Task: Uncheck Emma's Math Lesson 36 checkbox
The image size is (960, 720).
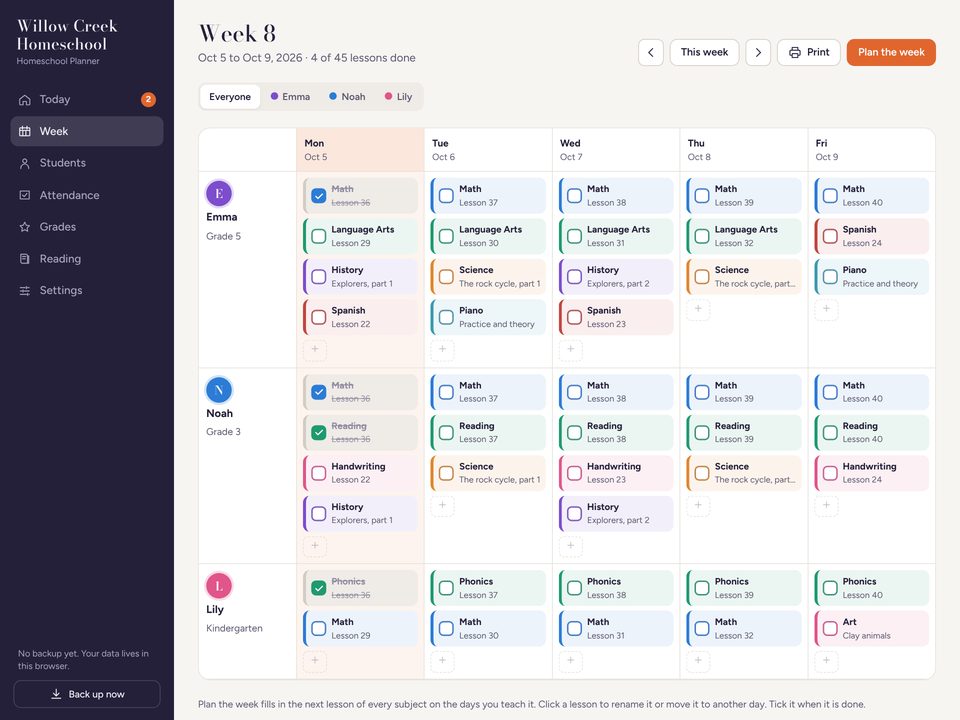Action: click(x=318, y=196)
